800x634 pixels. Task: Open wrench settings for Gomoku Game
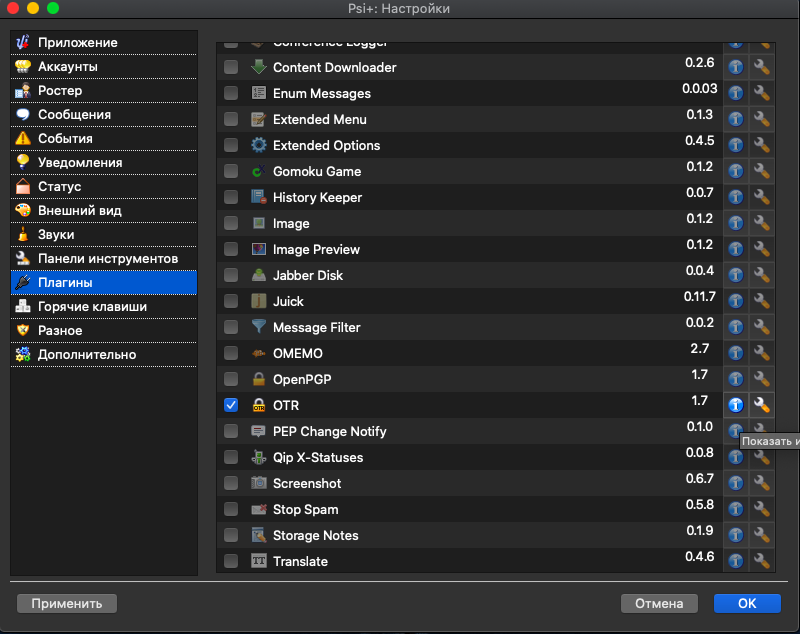pos(761,171)
